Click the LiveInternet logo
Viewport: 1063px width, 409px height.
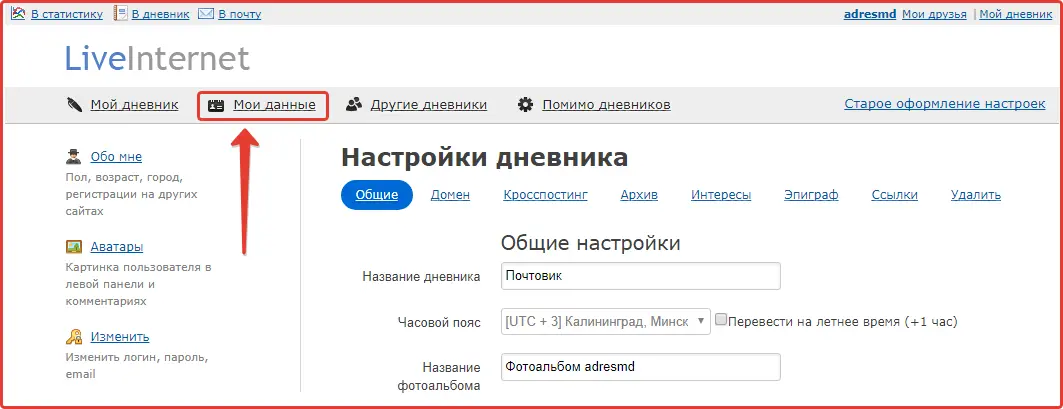tap(157, 59)
